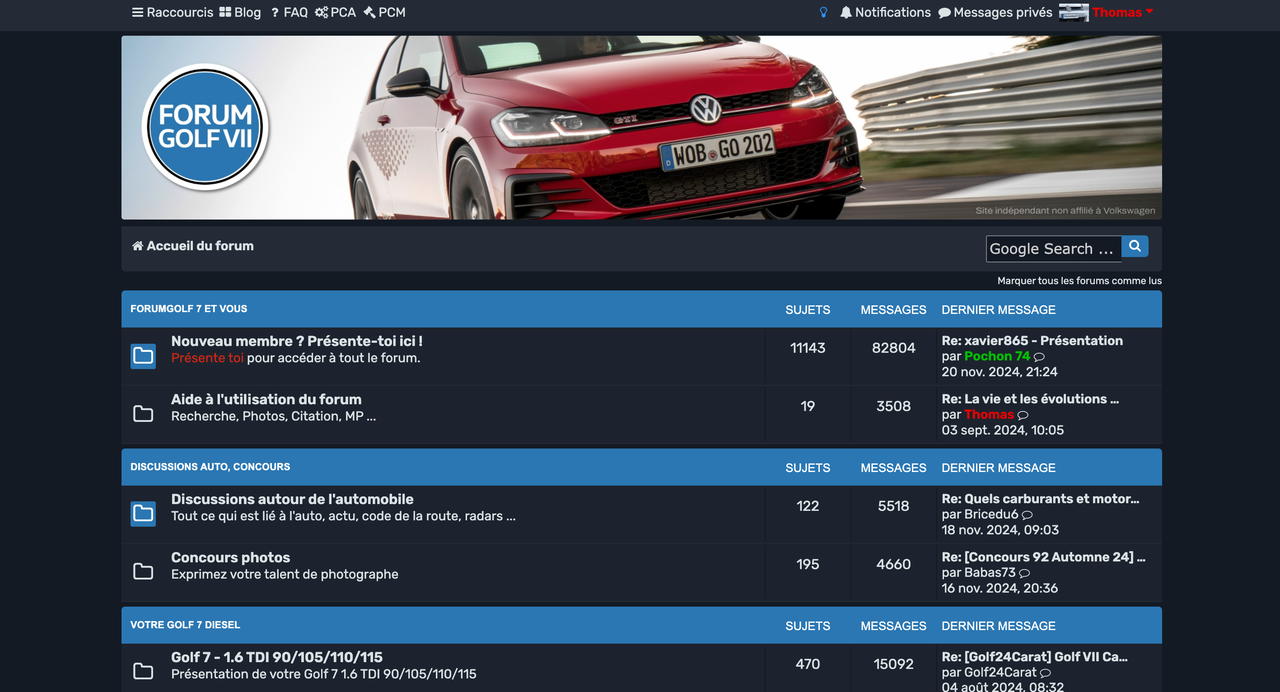
Task: Select the 82804 messages count
Action: [x=894, y=348]
